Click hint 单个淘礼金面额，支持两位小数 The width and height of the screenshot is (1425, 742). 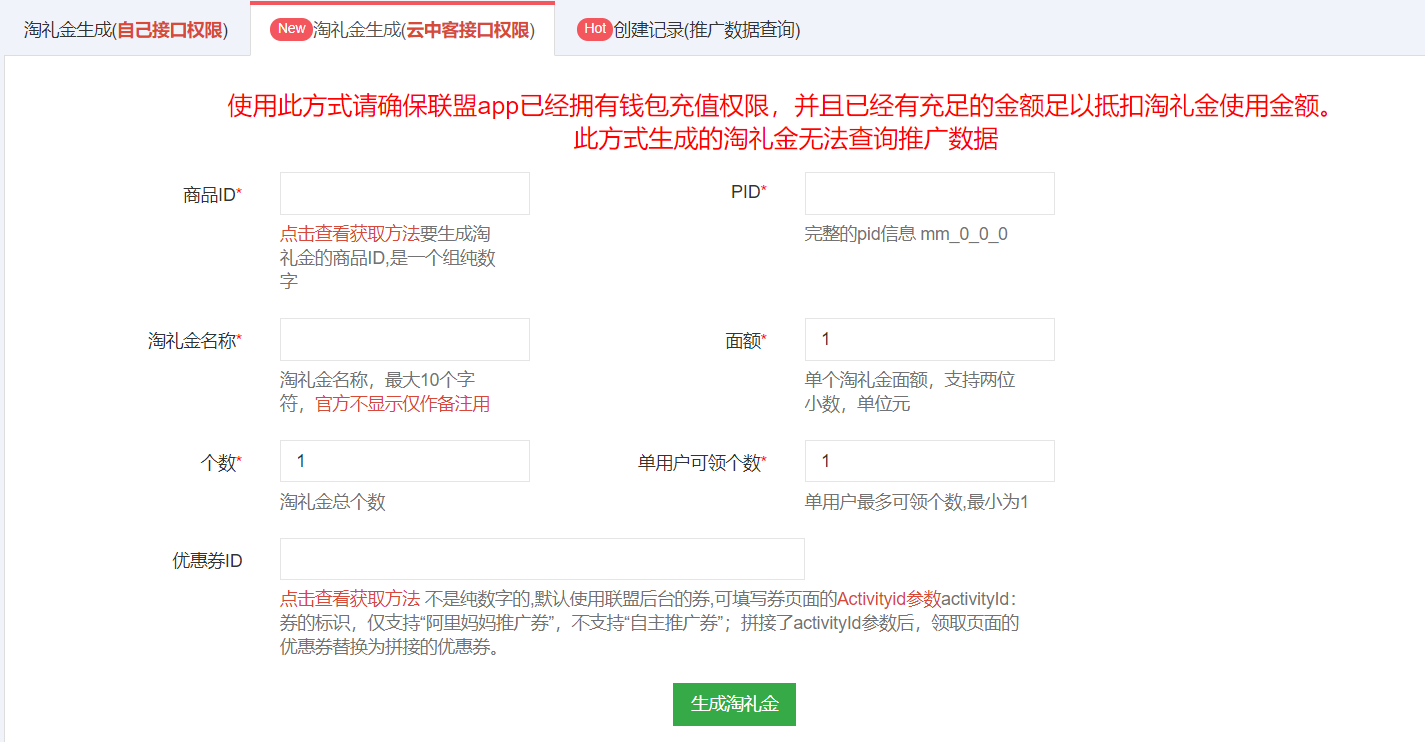pyautogui.click(x=910, y=392)
